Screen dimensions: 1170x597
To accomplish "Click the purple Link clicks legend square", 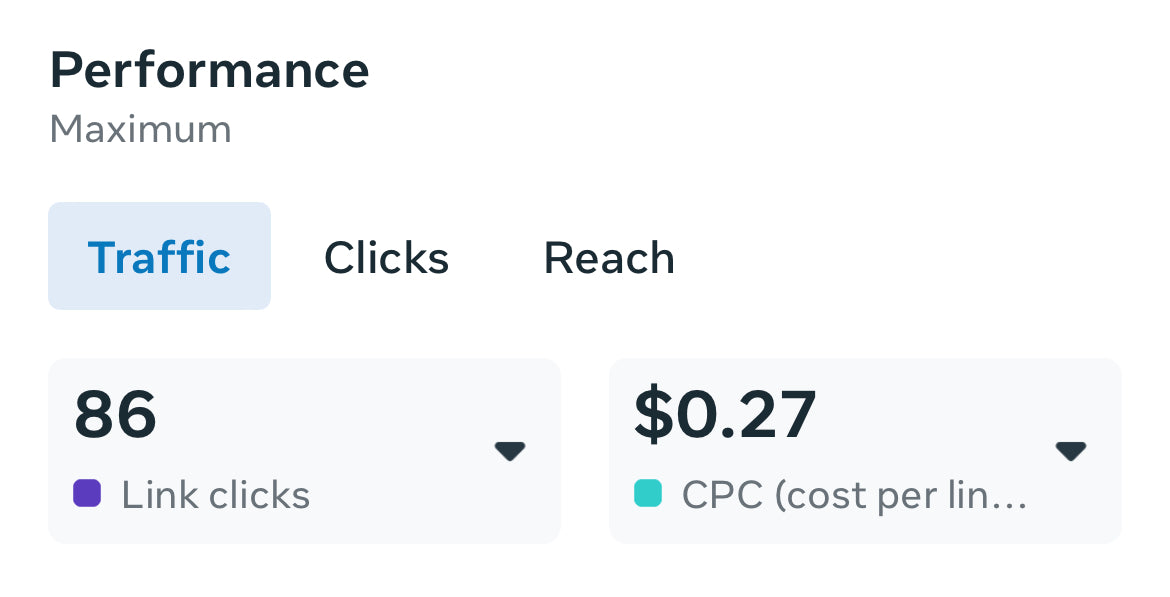I will [86, 493].
